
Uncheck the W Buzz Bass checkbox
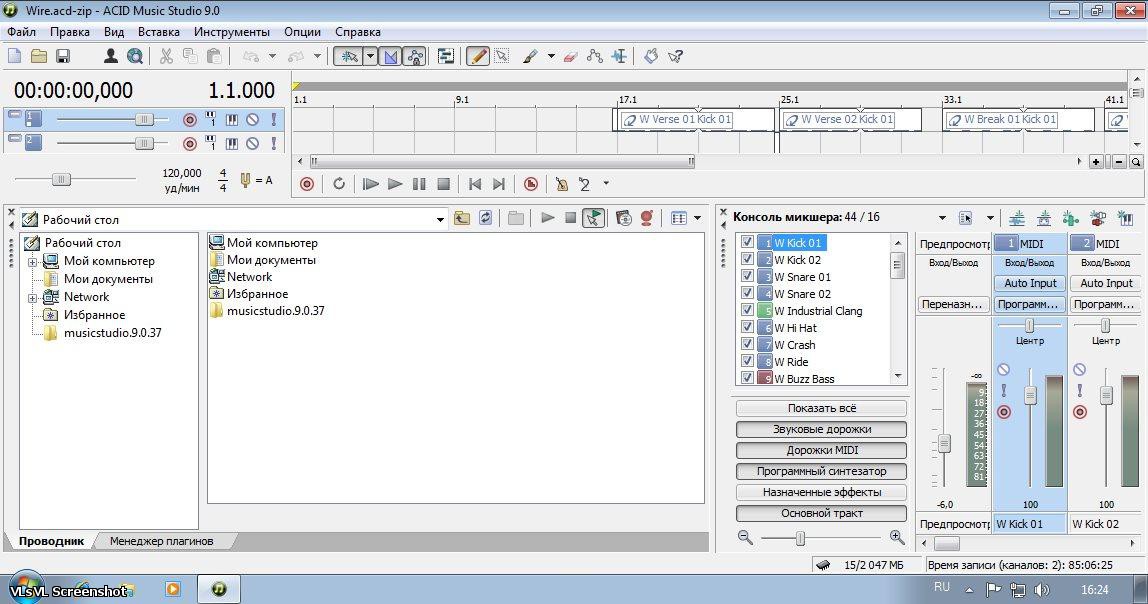[747, 378]
